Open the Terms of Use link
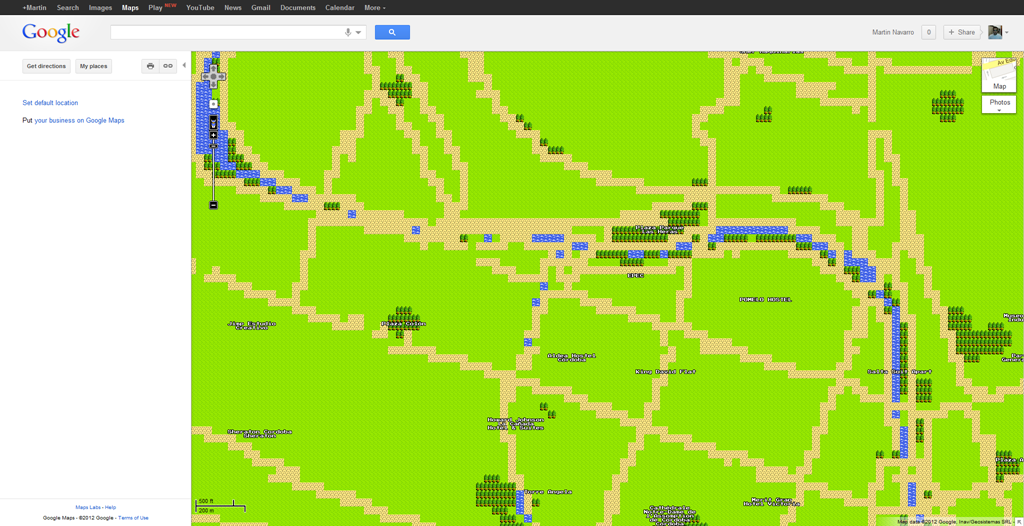The width and height of the screenshot is (1024, 526). (133, 518)
